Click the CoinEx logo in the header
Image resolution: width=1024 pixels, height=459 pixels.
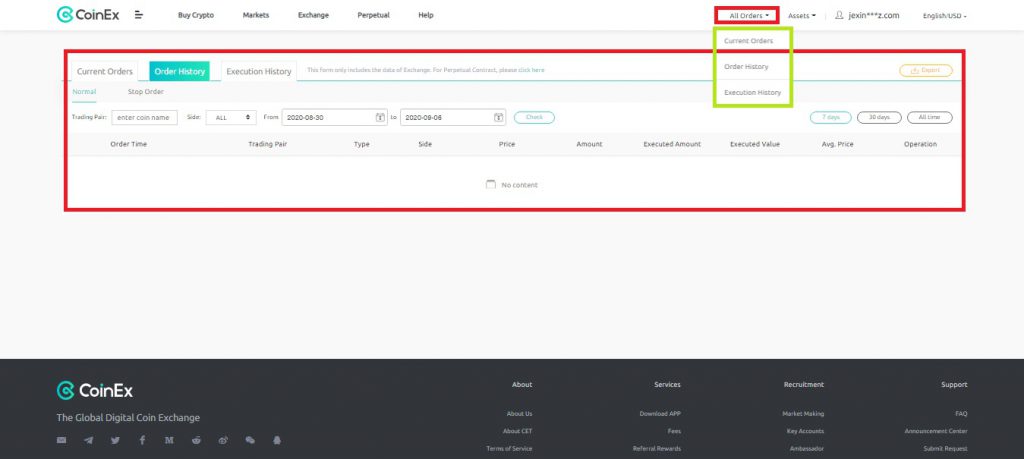pos(88,14)
